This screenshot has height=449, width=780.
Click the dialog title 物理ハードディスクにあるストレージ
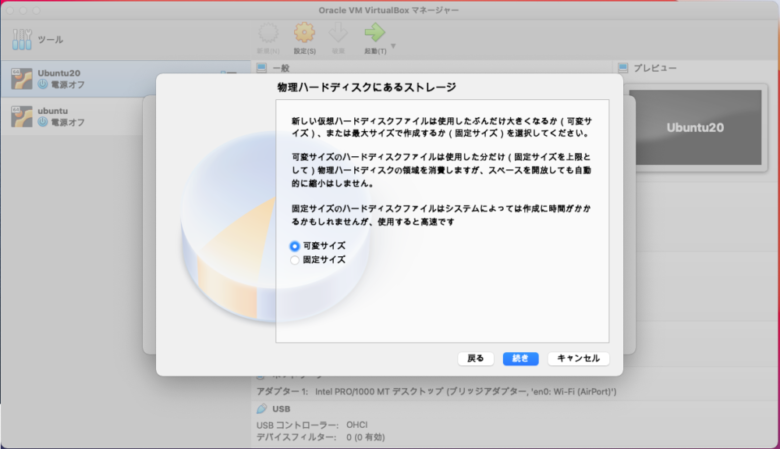[367, 88]
